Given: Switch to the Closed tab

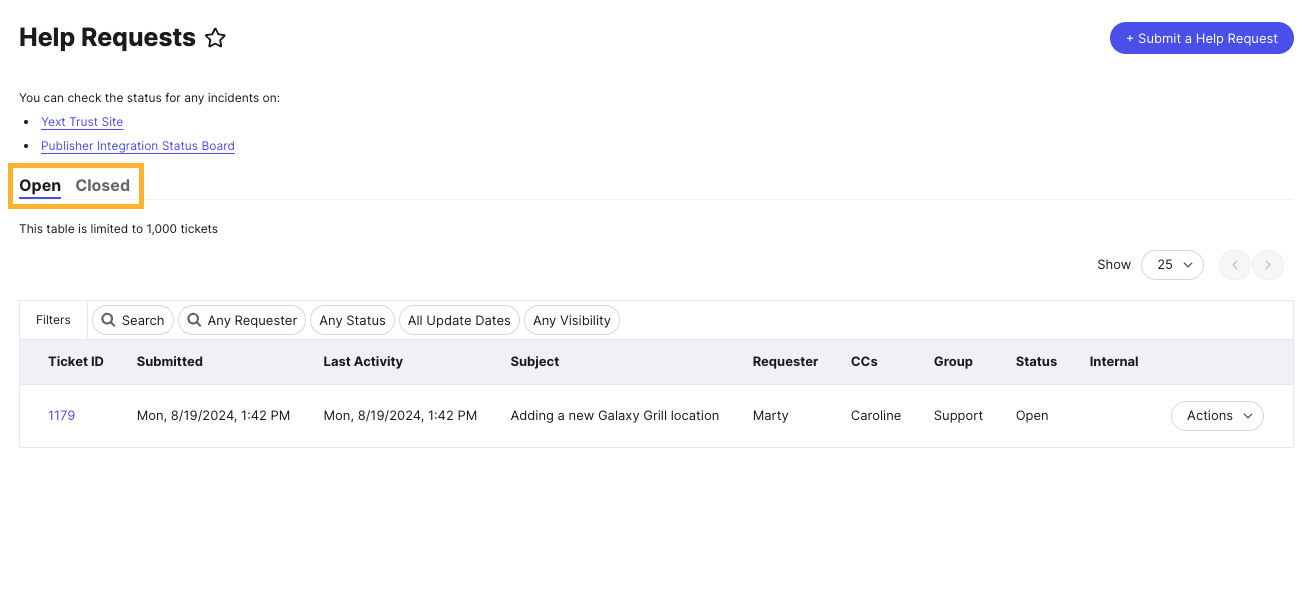Looking at the screenshot, I should coord(102,186).
